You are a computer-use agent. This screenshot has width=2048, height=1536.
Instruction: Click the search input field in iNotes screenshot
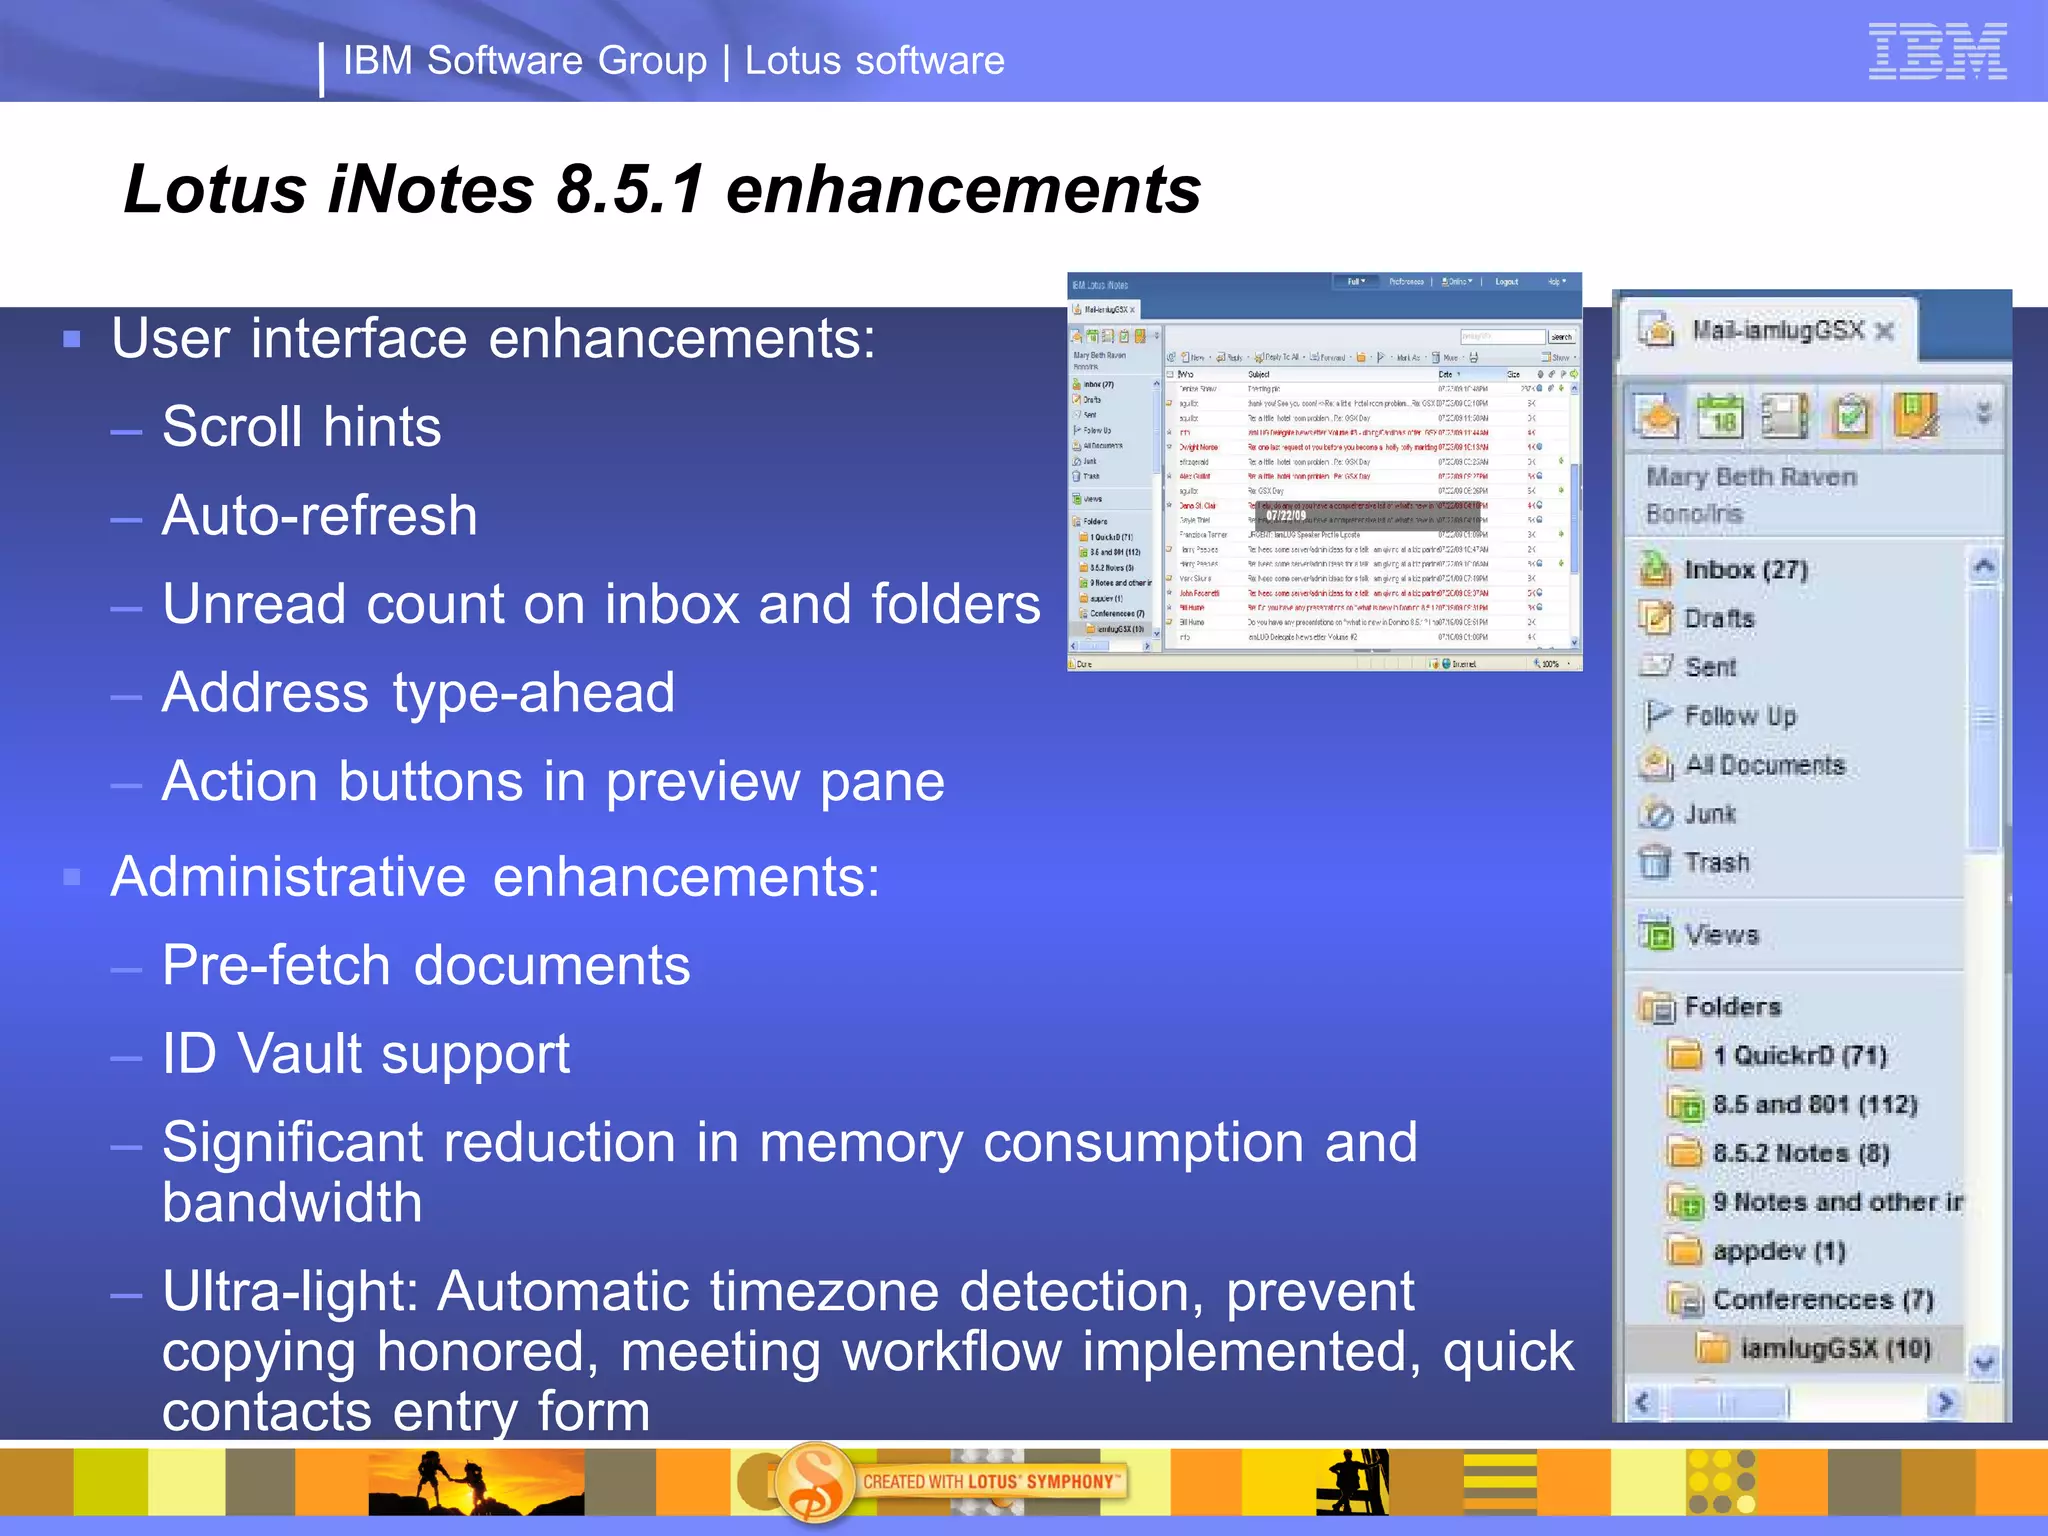pos(1502,337)
